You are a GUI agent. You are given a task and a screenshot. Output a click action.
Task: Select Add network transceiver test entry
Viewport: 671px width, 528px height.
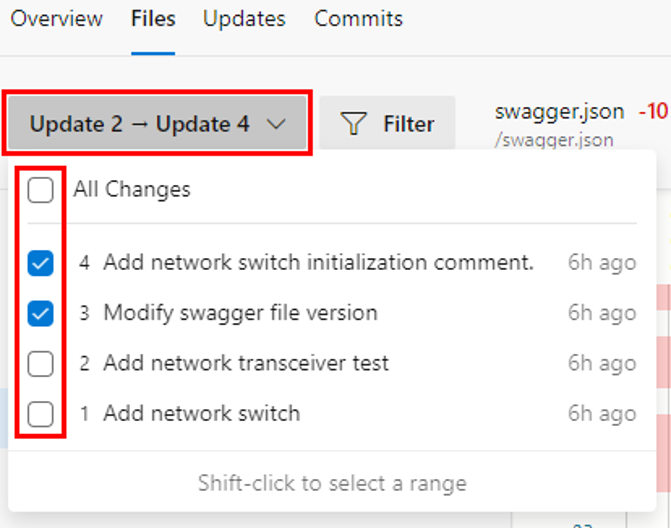pos(246,363)
